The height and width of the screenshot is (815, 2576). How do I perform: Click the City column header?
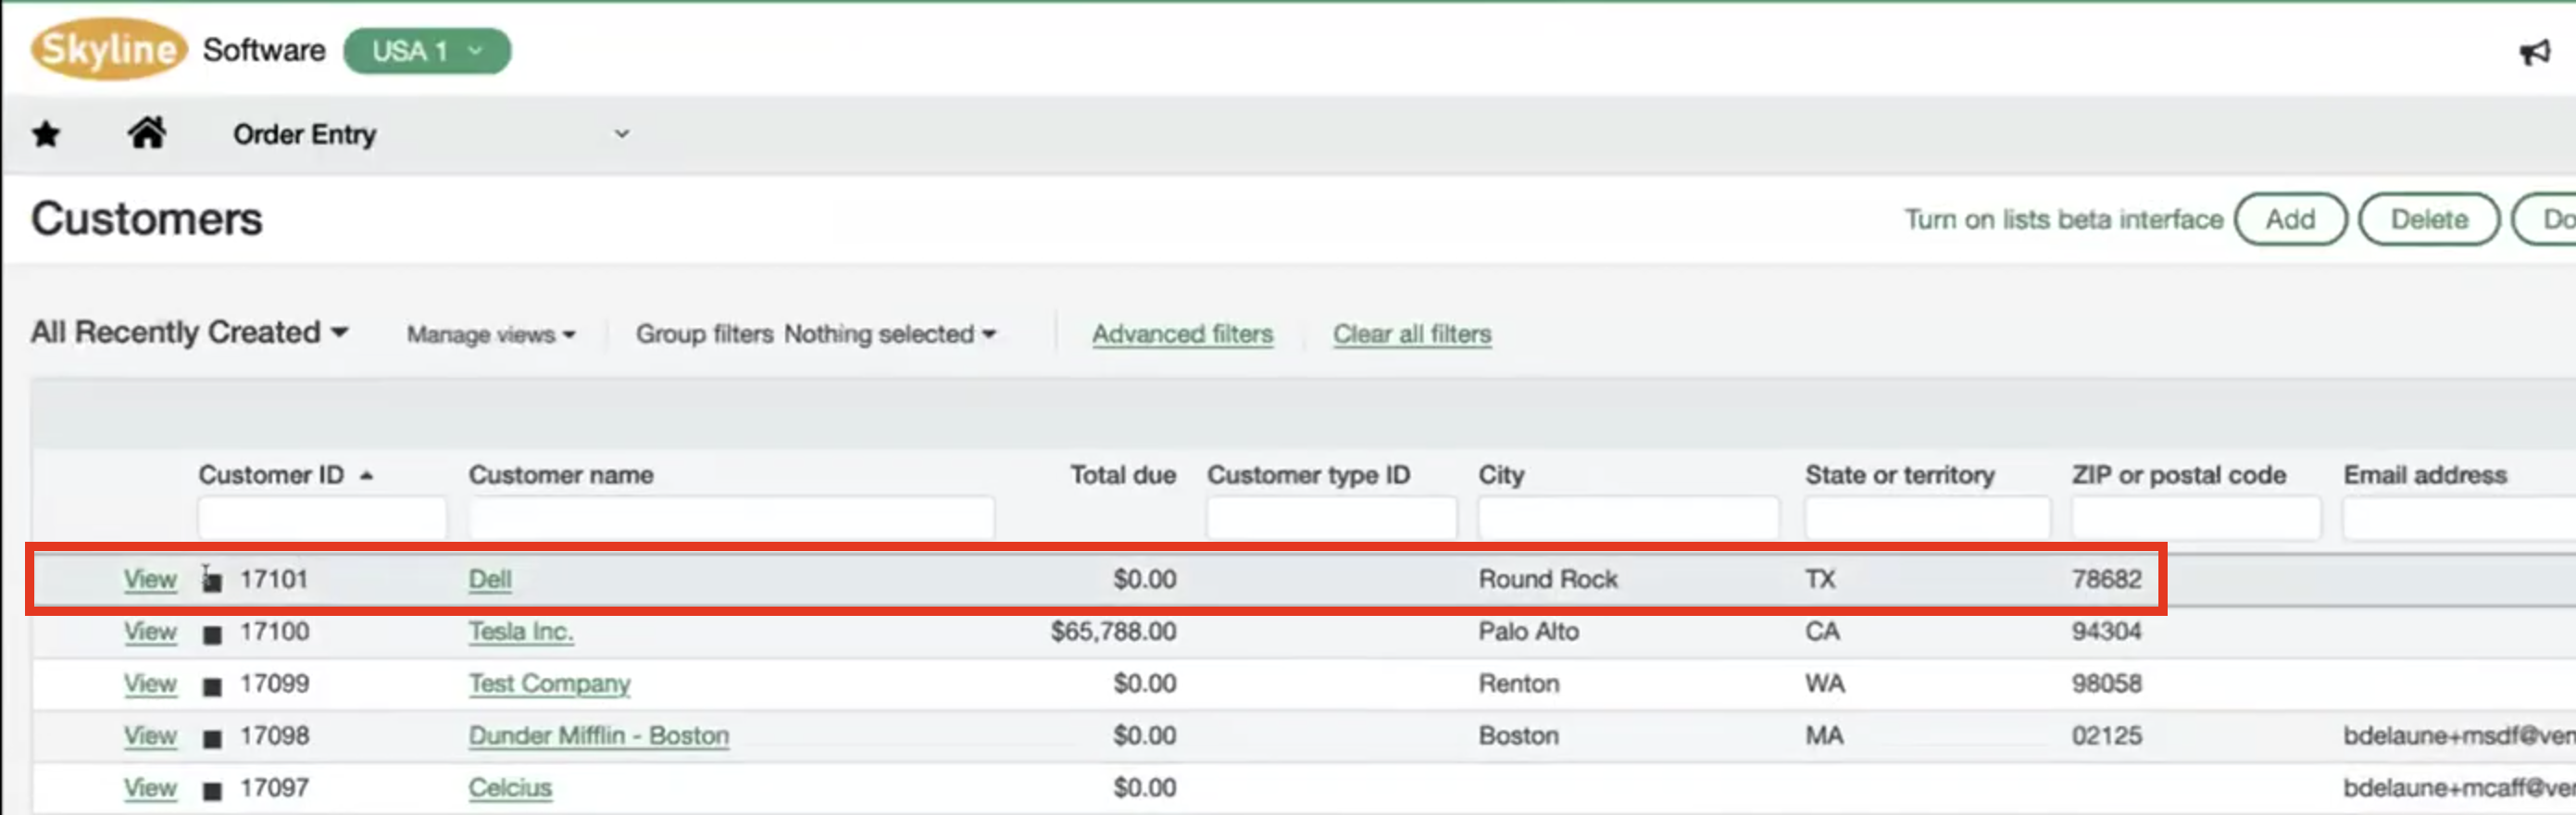1501,475
